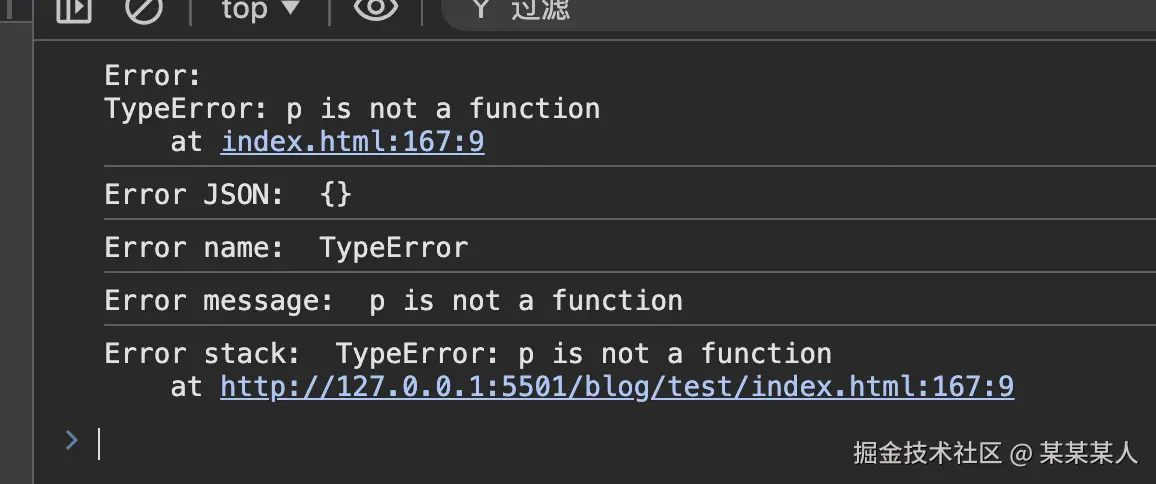Click the 掘金技术社区 watermark text
1156x484 pixels.
point(927,453)
